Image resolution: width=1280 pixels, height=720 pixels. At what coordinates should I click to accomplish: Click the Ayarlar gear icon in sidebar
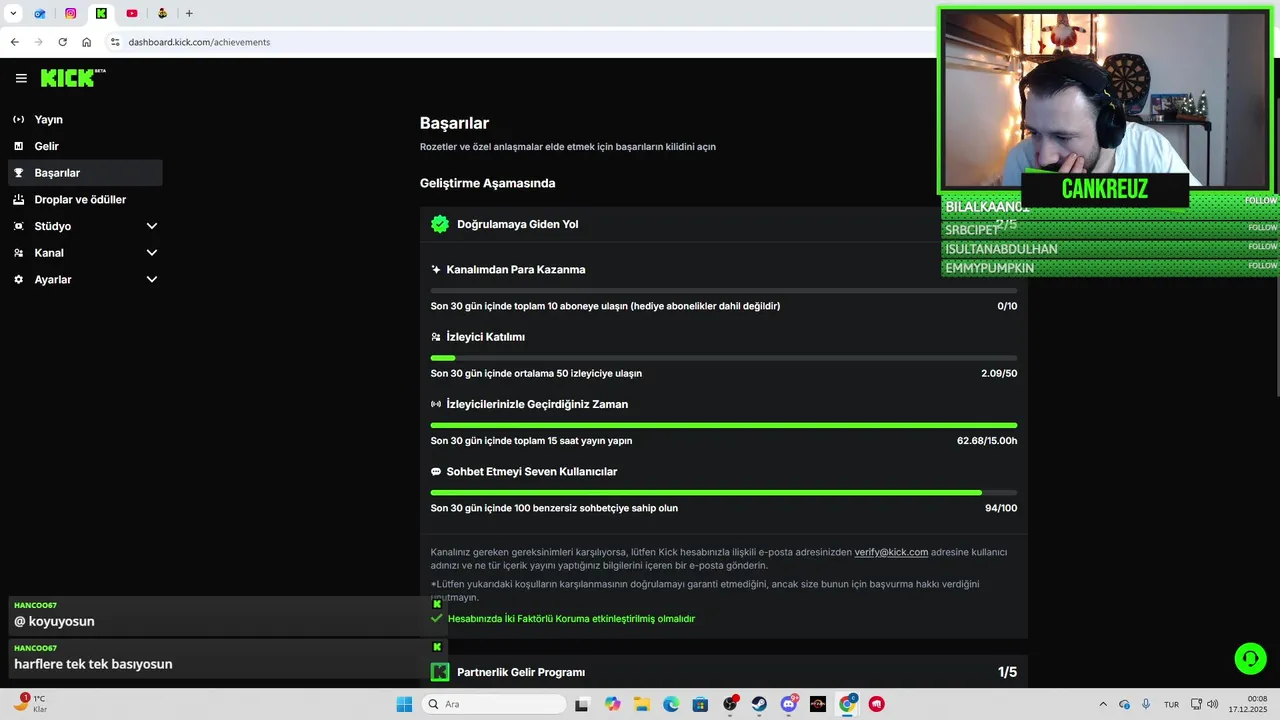[18, 280]
